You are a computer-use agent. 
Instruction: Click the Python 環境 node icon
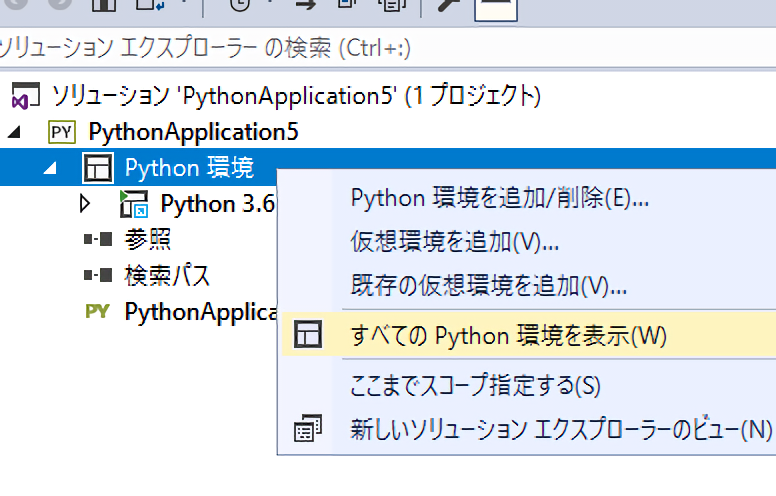pyautogui.click(x=97, y=168)
